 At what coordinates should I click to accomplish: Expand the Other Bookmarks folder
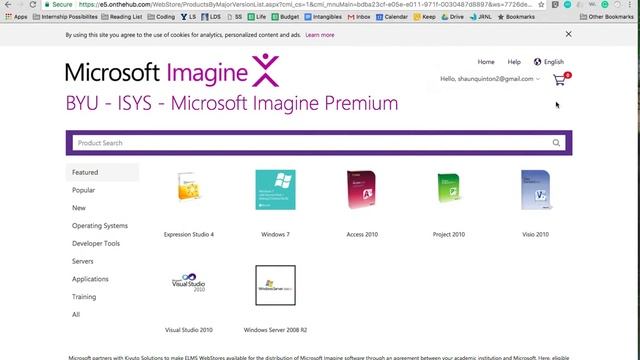coord(607,17)
